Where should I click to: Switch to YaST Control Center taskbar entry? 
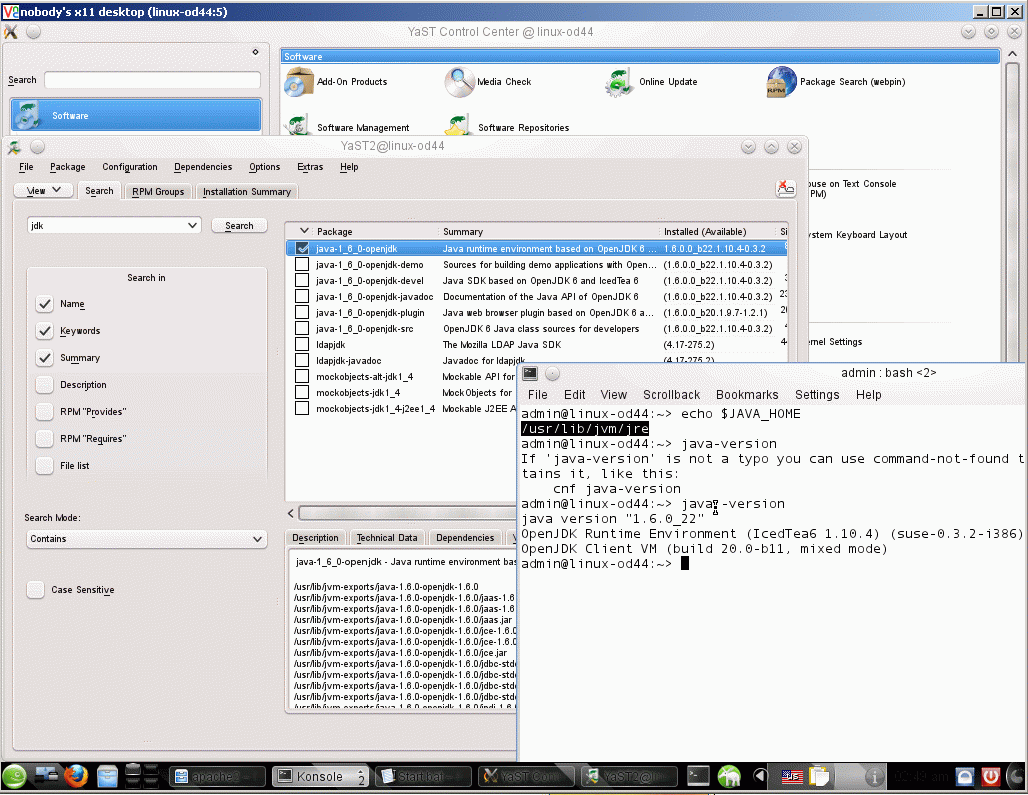tap(526, 777)
